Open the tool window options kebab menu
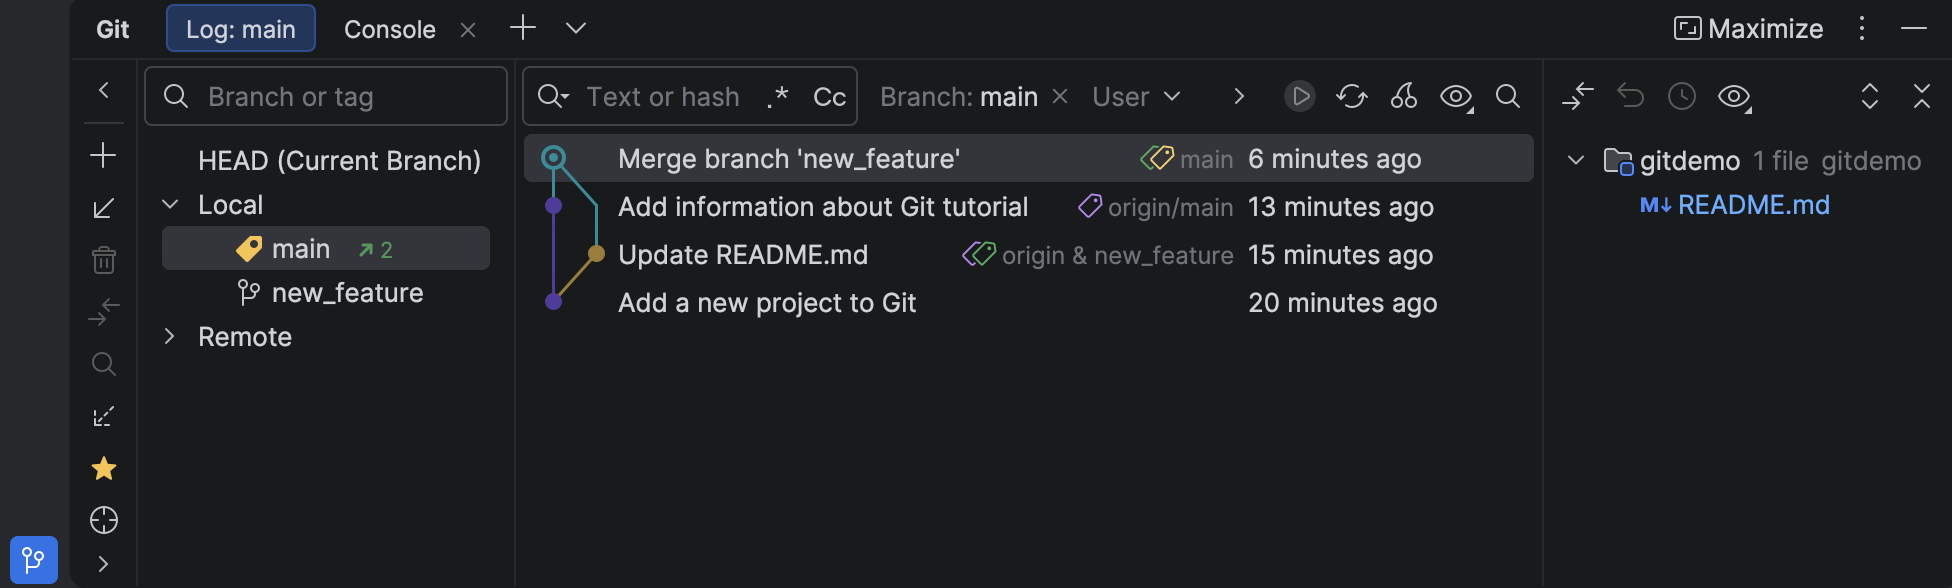This screenshot has width=1952, height=588. click(1862, 28)
